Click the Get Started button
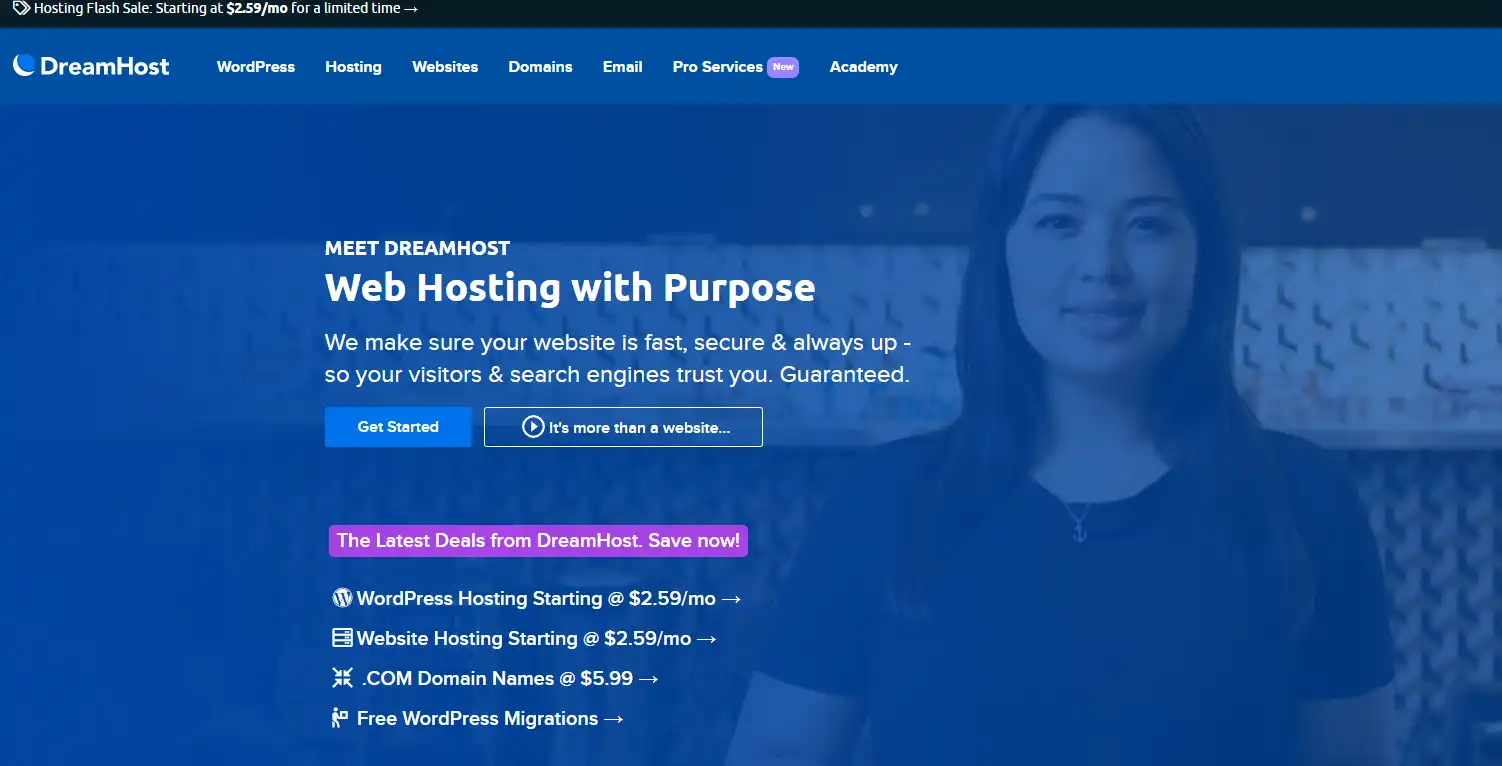 coord(398,427)
